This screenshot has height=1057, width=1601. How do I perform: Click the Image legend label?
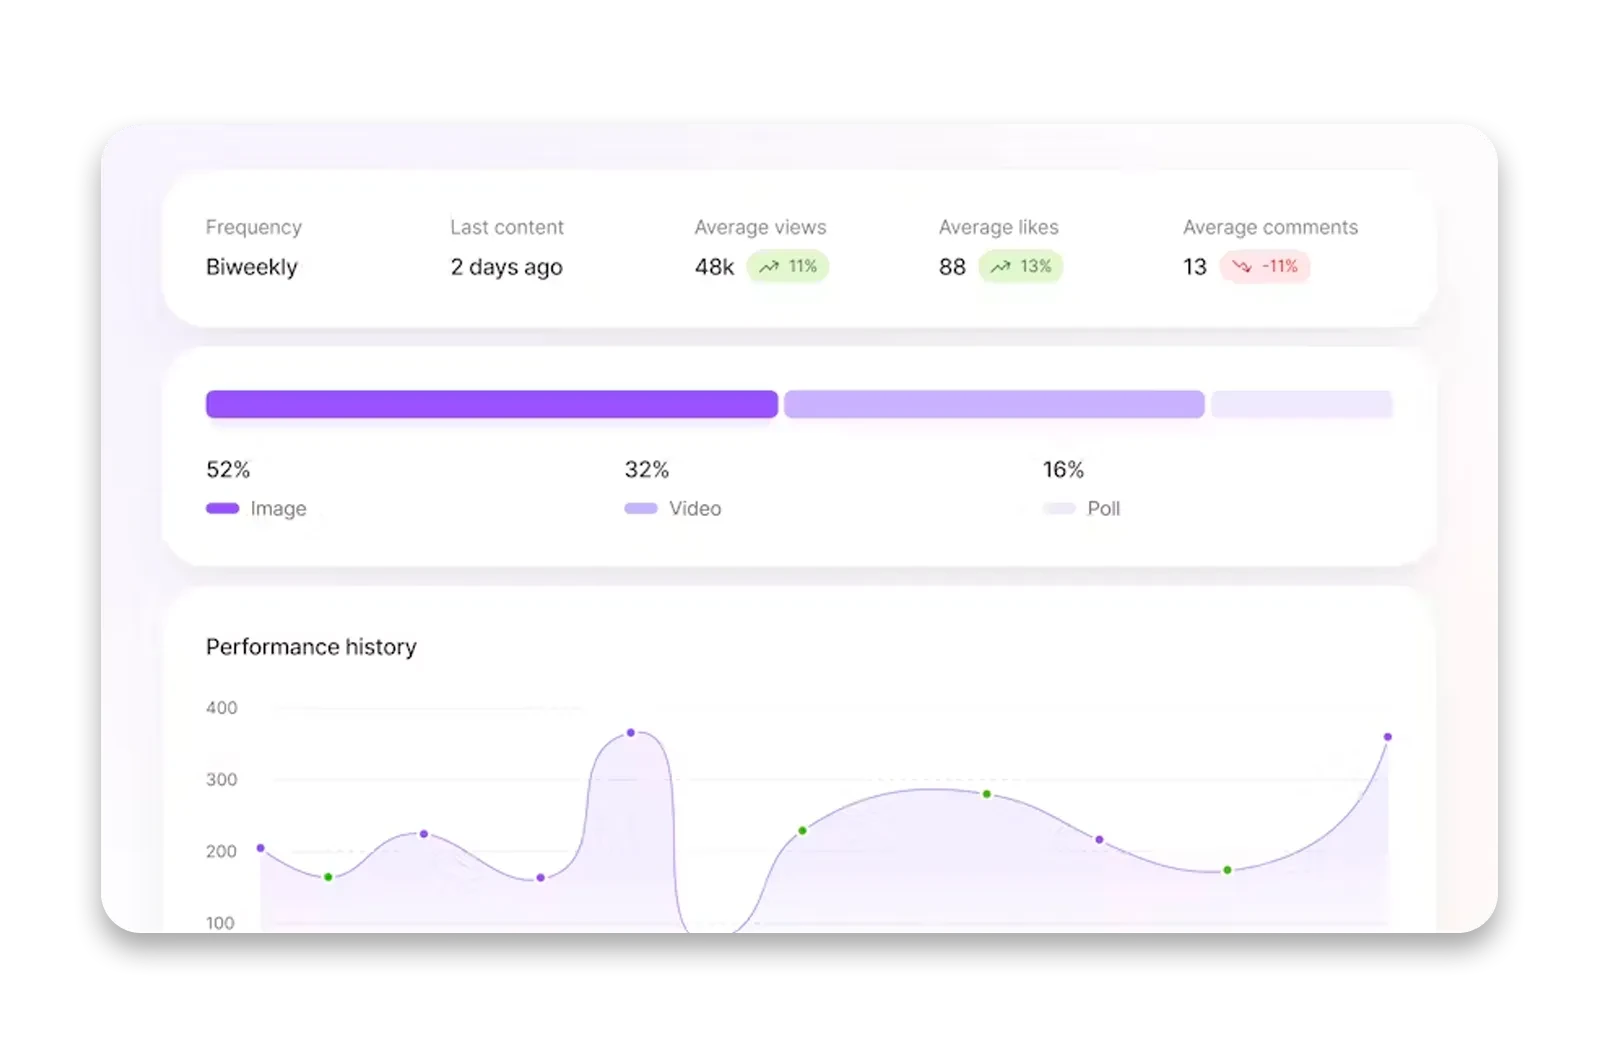tap(278, 508)
